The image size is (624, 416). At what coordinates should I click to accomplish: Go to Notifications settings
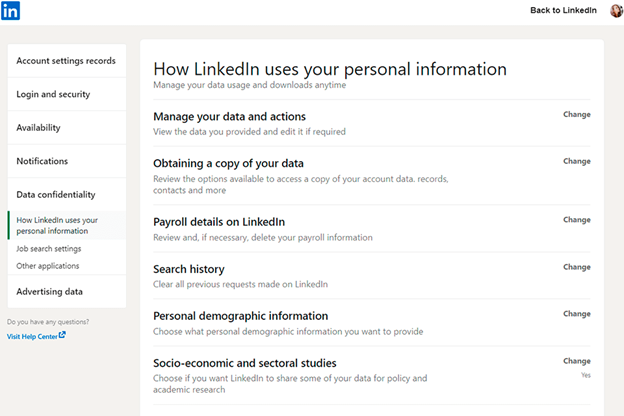(x=42, y=161)
